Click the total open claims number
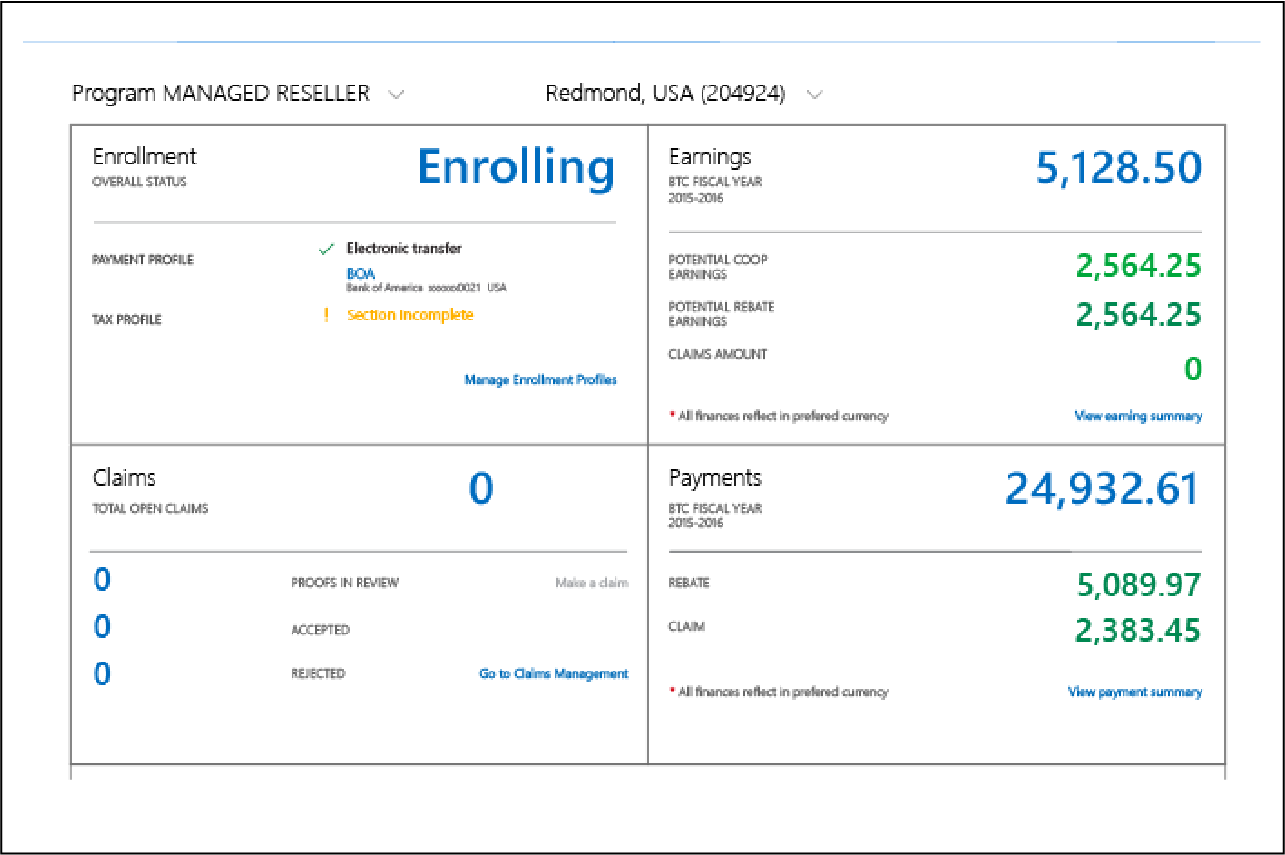The height and width of the screenshot is (855, 1285). point(481,489)
